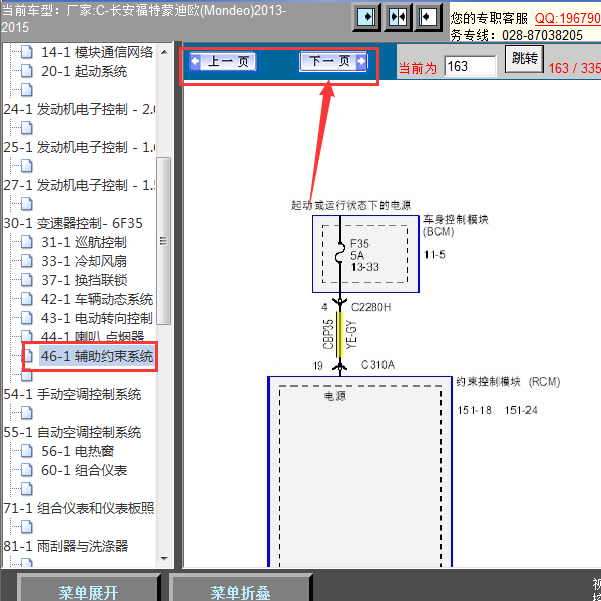Screen dimensions: 601x601
Task: Click page reference 151-24
Action: [521, 410]
